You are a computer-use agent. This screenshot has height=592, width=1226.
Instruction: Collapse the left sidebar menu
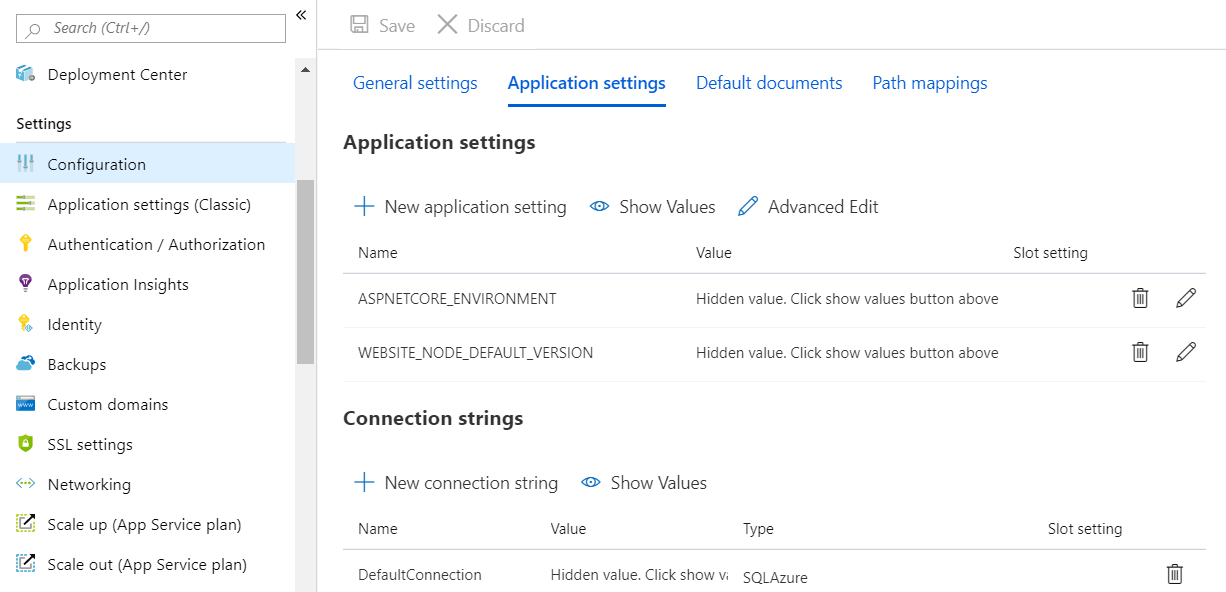click(x=301, y=14)
